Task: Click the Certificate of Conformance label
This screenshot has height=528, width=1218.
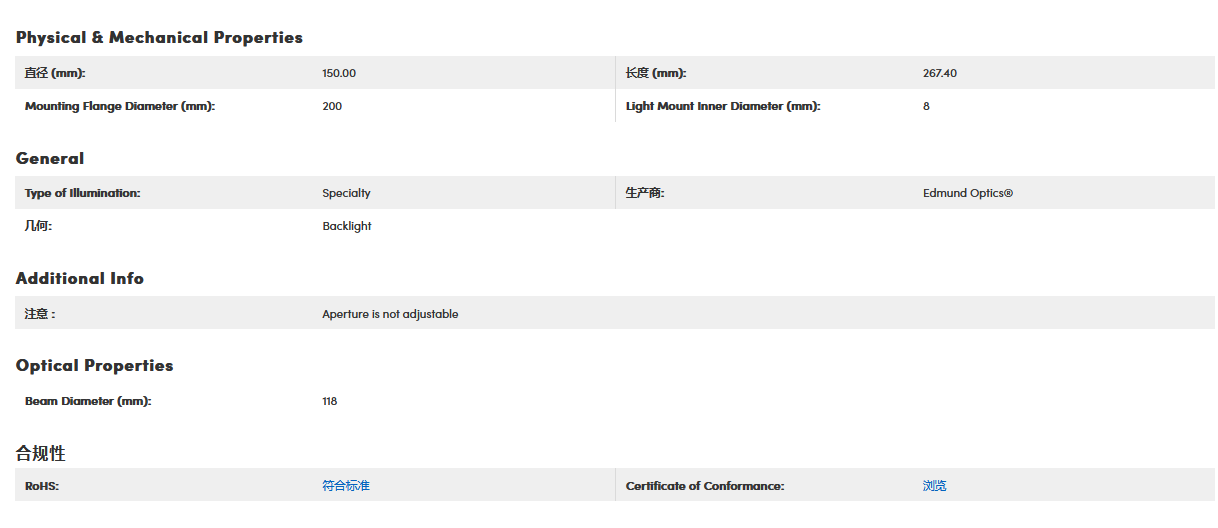Action: click(705, 486)
